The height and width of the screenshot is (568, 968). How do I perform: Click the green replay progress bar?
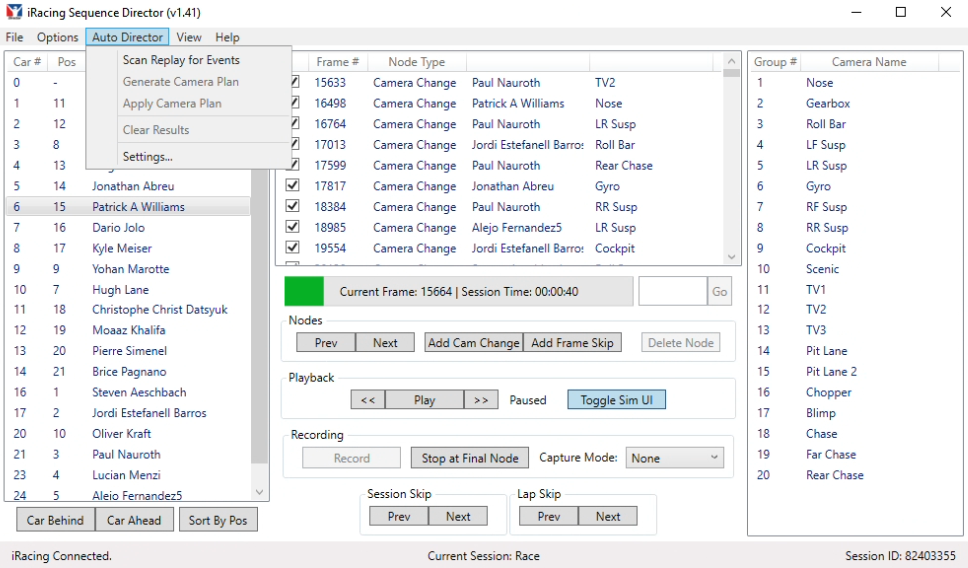coord(304,292)
